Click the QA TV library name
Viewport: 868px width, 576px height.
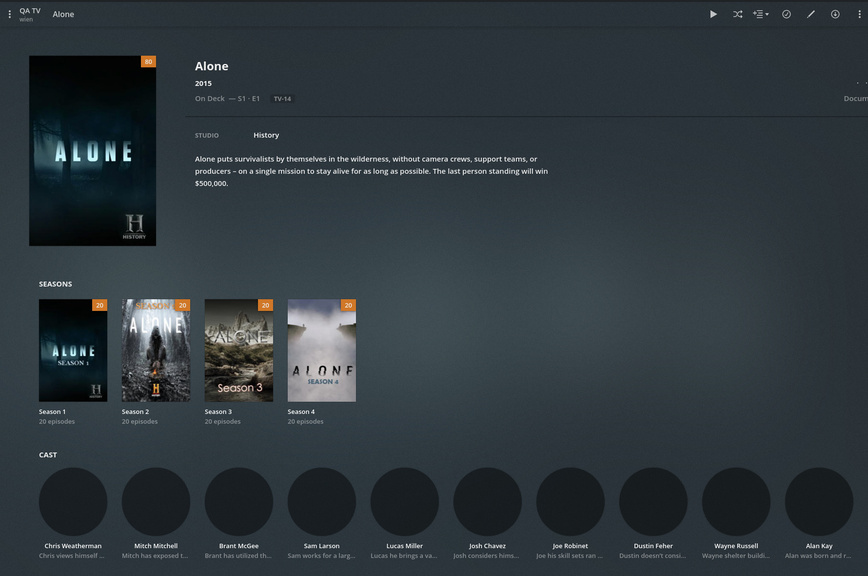click(x=30, y=11)
